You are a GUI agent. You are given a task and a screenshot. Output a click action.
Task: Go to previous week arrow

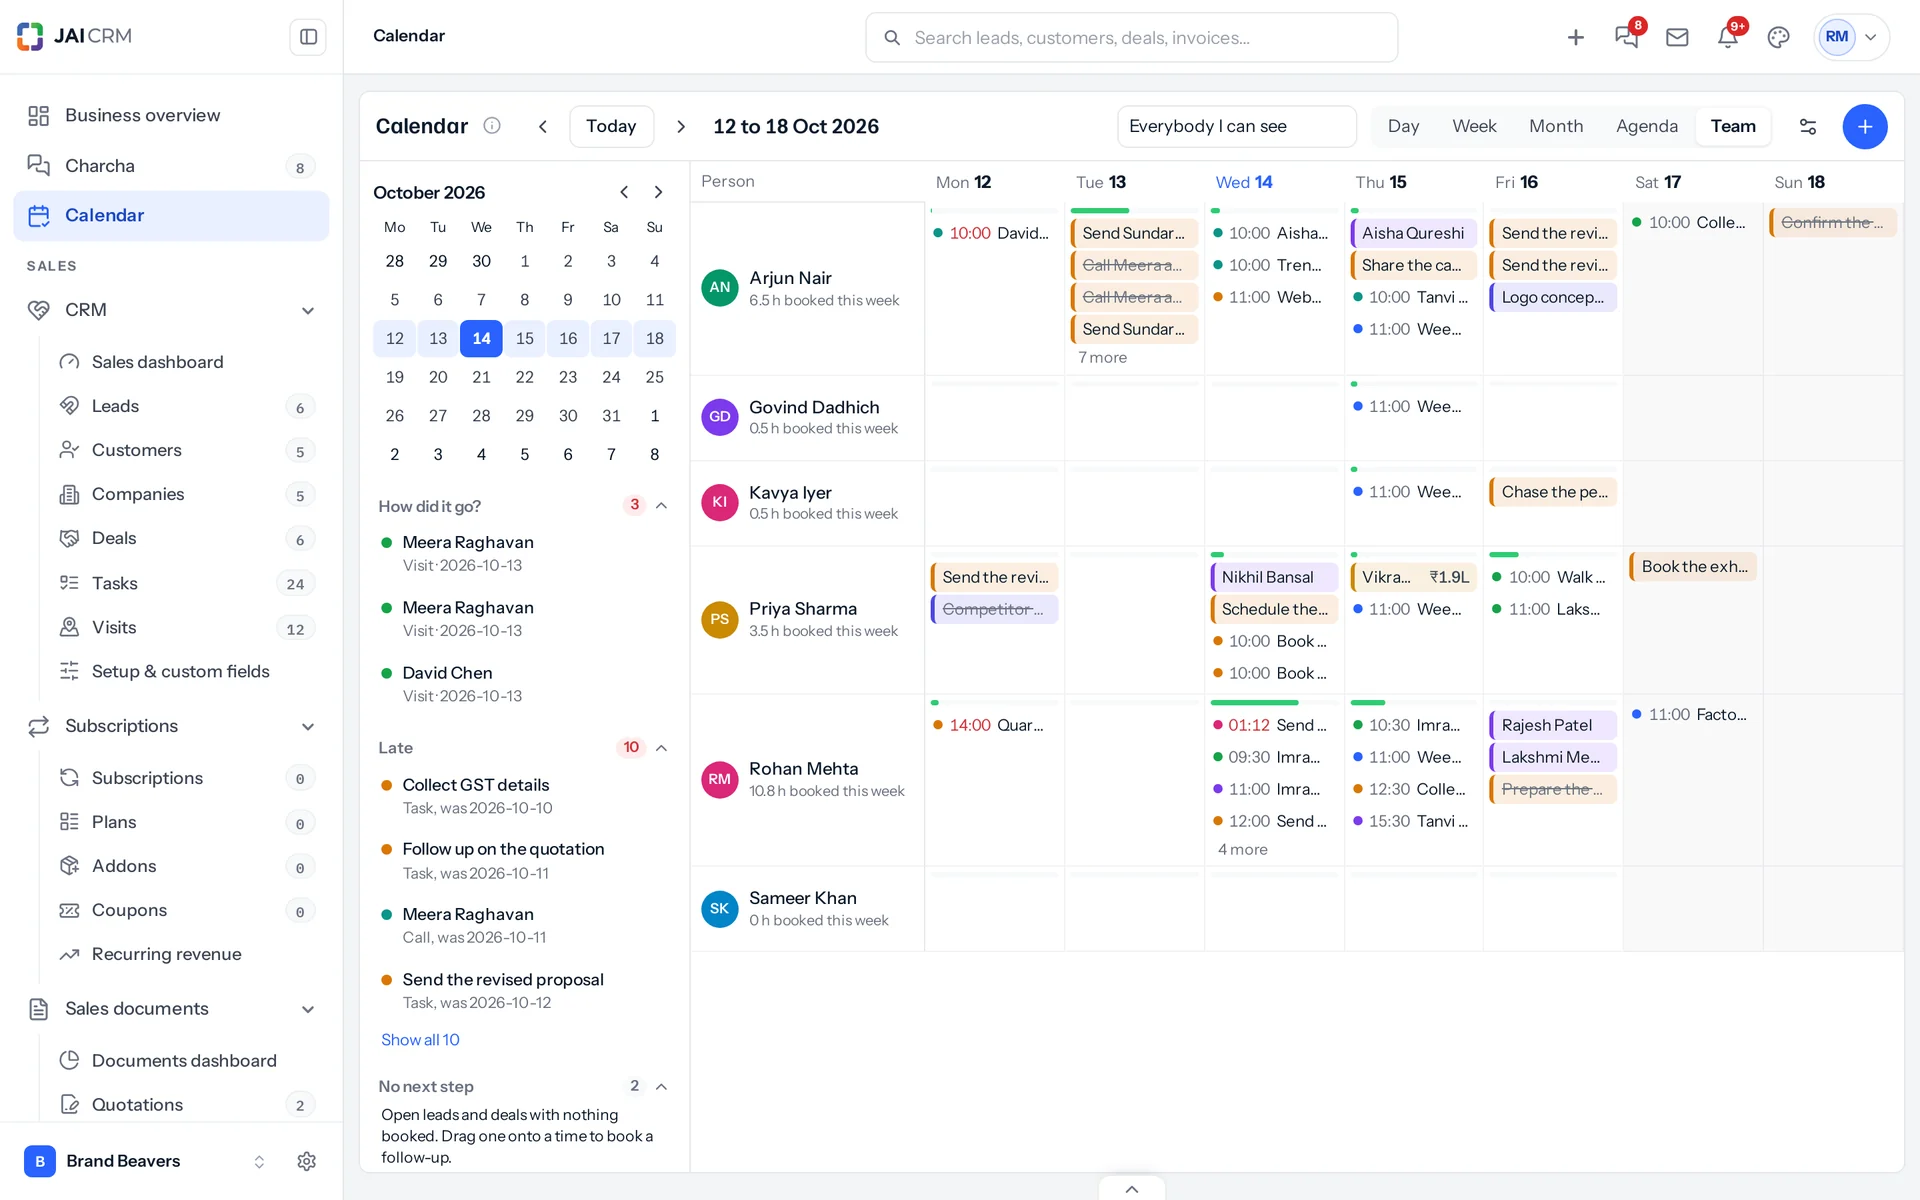pyautogui.click(x=543, y=126)
